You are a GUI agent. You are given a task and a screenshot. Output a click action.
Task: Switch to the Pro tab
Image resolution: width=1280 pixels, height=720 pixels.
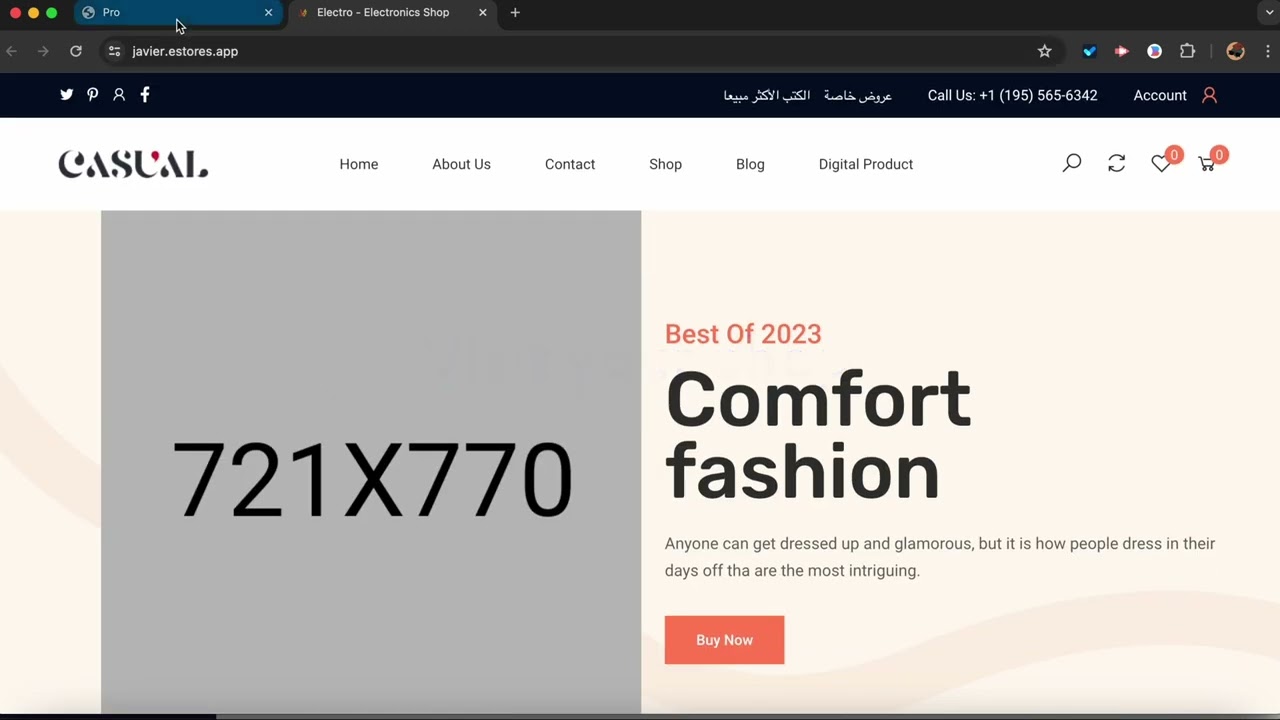pos(177,13)
